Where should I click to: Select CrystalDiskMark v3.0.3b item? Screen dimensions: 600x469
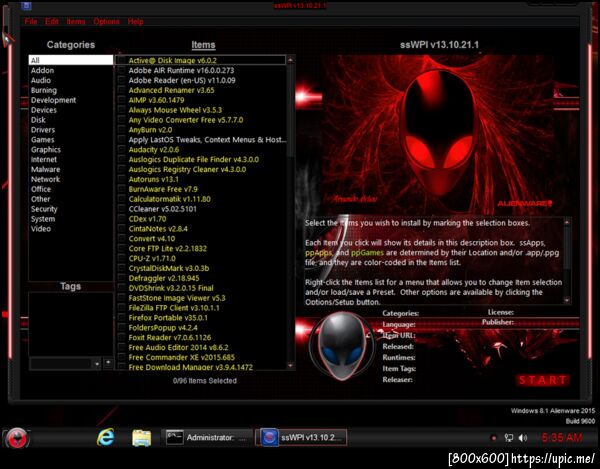[x=169, y=268]
